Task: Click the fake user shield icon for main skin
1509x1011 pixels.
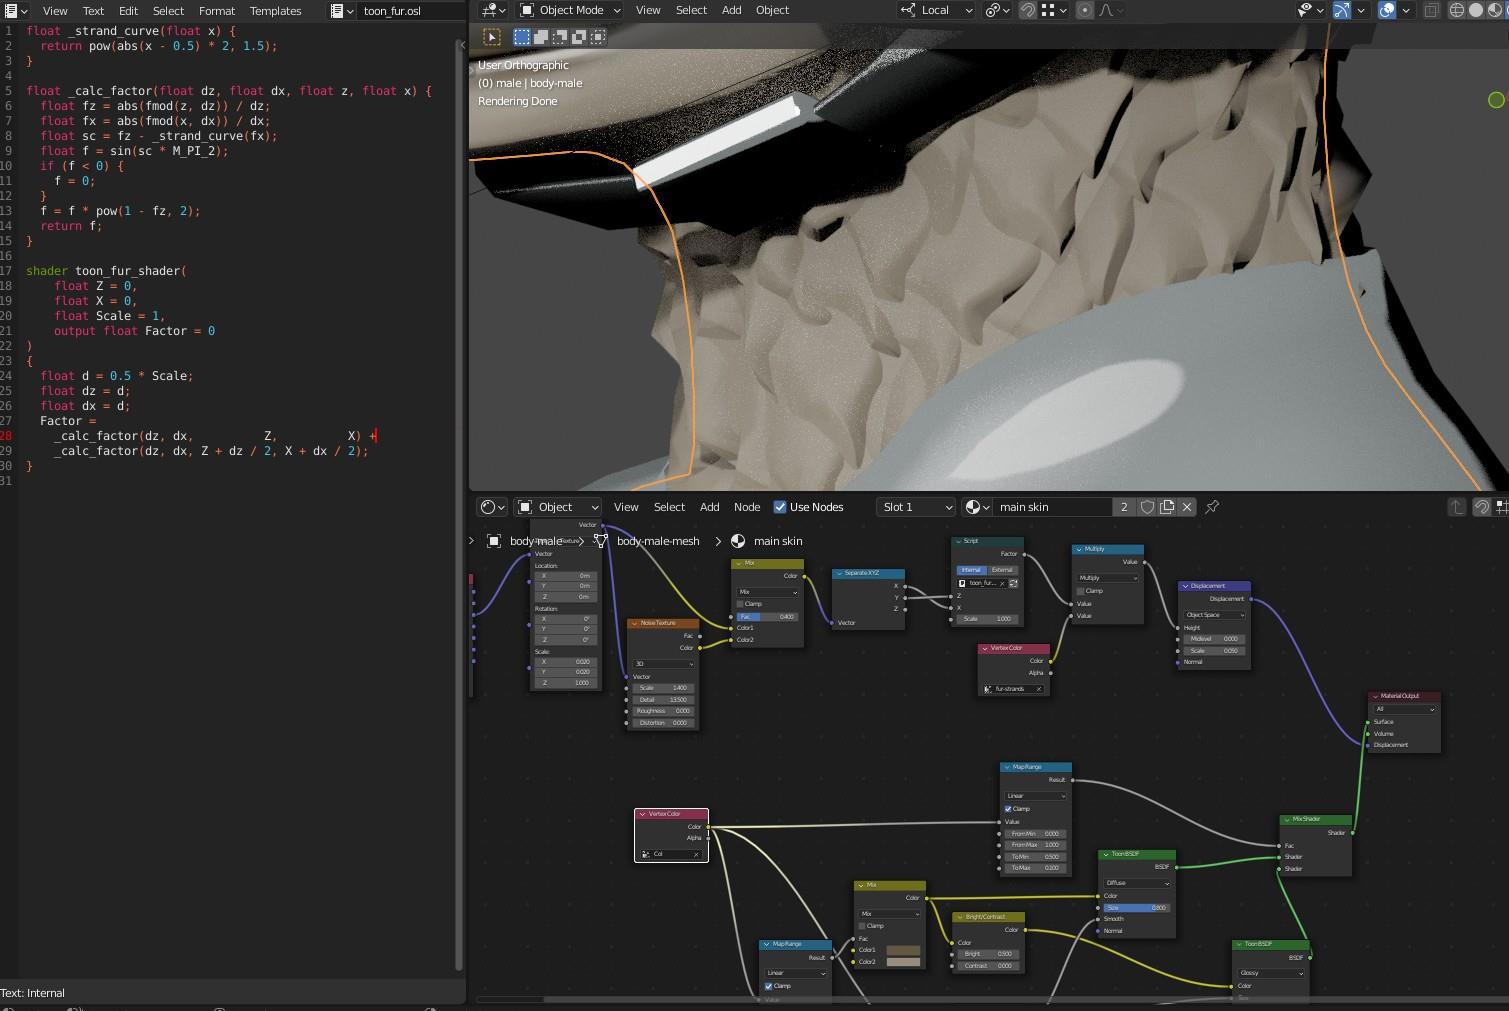Action: [x=1147, y=507]
